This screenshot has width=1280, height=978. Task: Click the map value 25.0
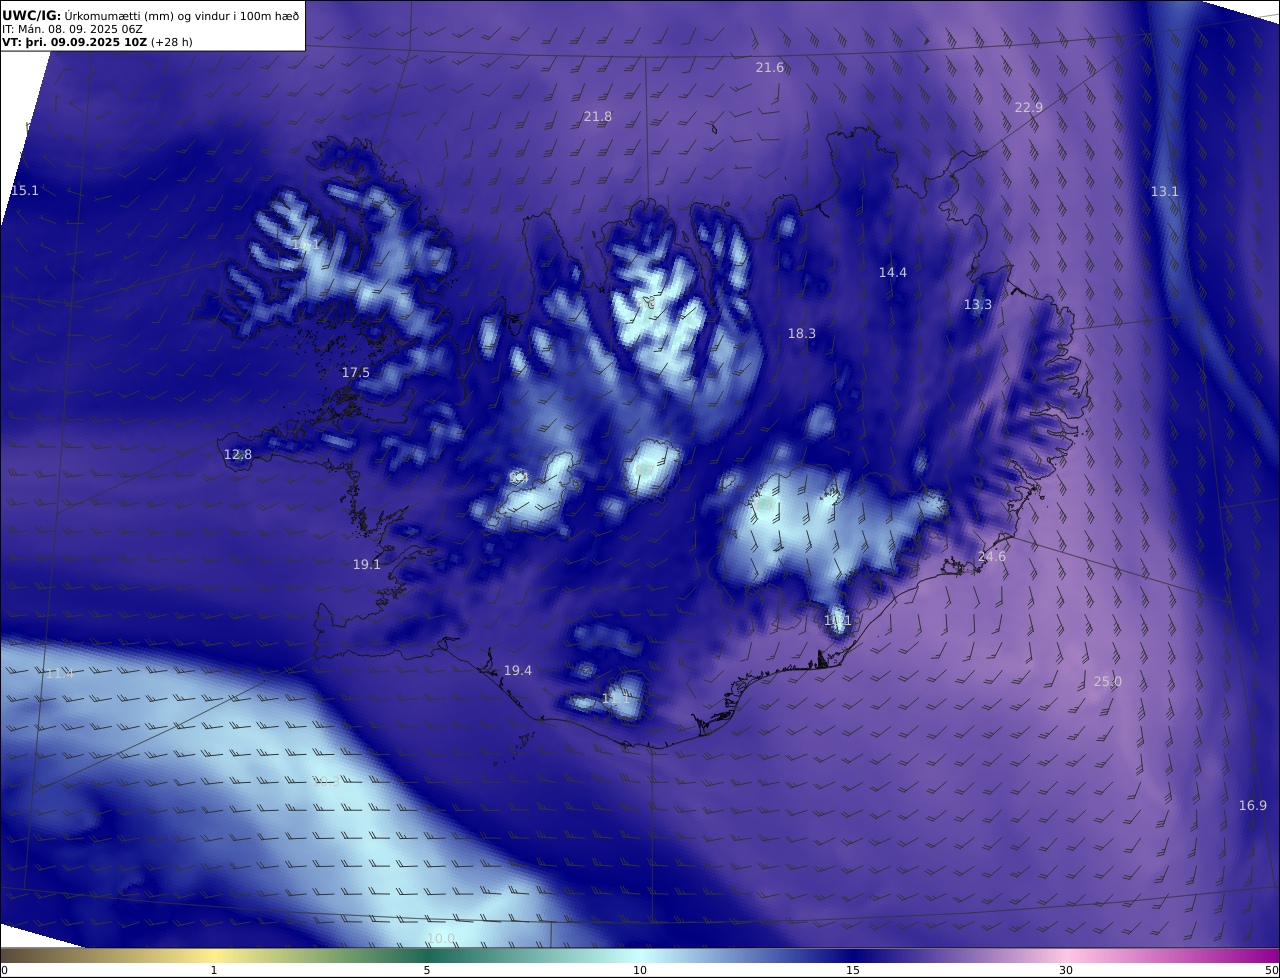click(x=1108, y=681)
